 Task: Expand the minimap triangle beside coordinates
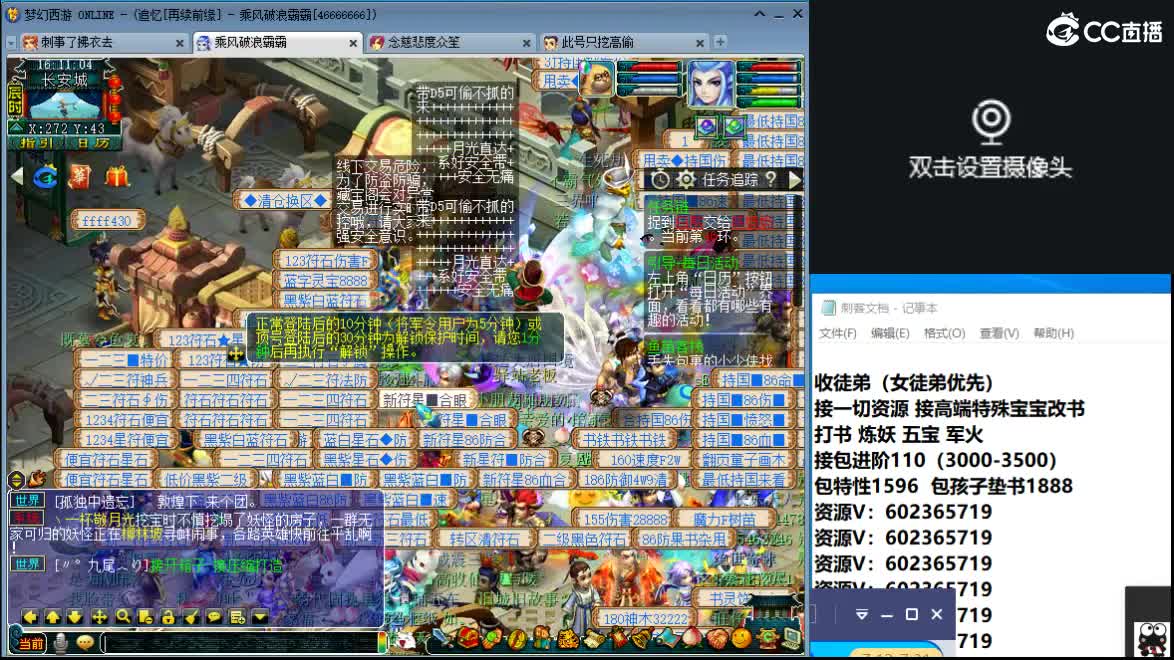coord(15,128)
